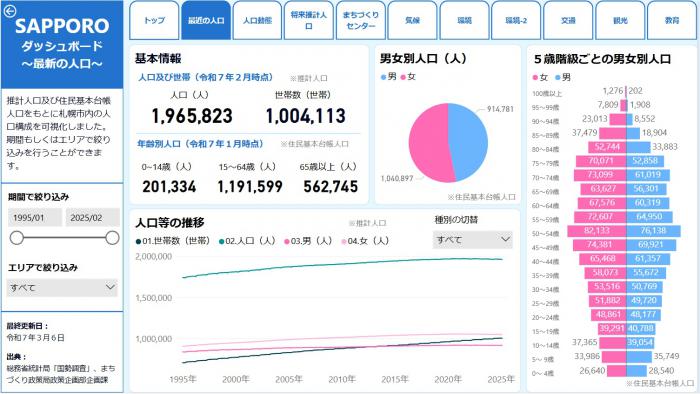Click the 2025/02 end date field

(93, 218)
